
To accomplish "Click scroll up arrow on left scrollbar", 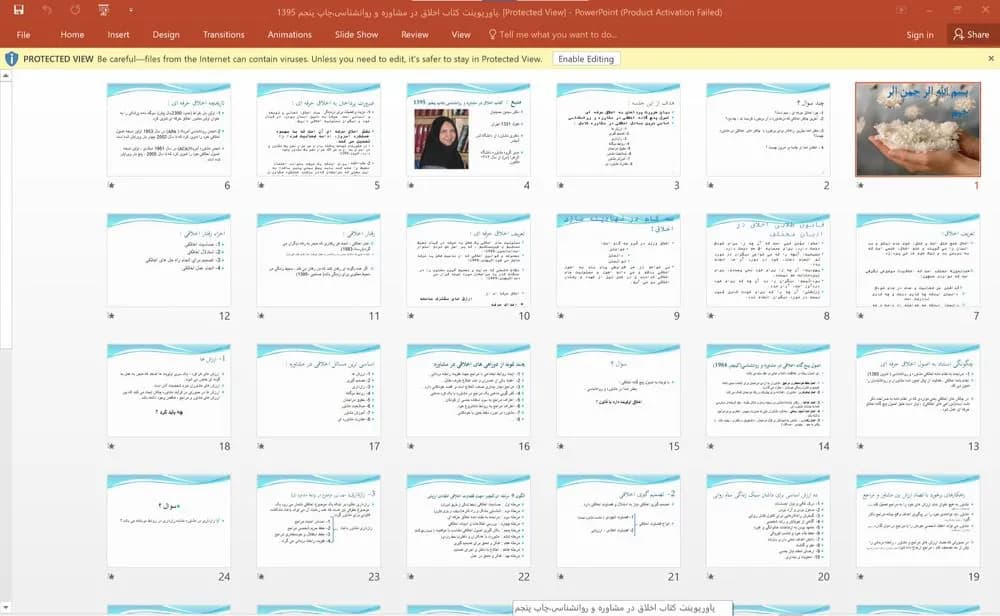I will click(x=6, y=75).
